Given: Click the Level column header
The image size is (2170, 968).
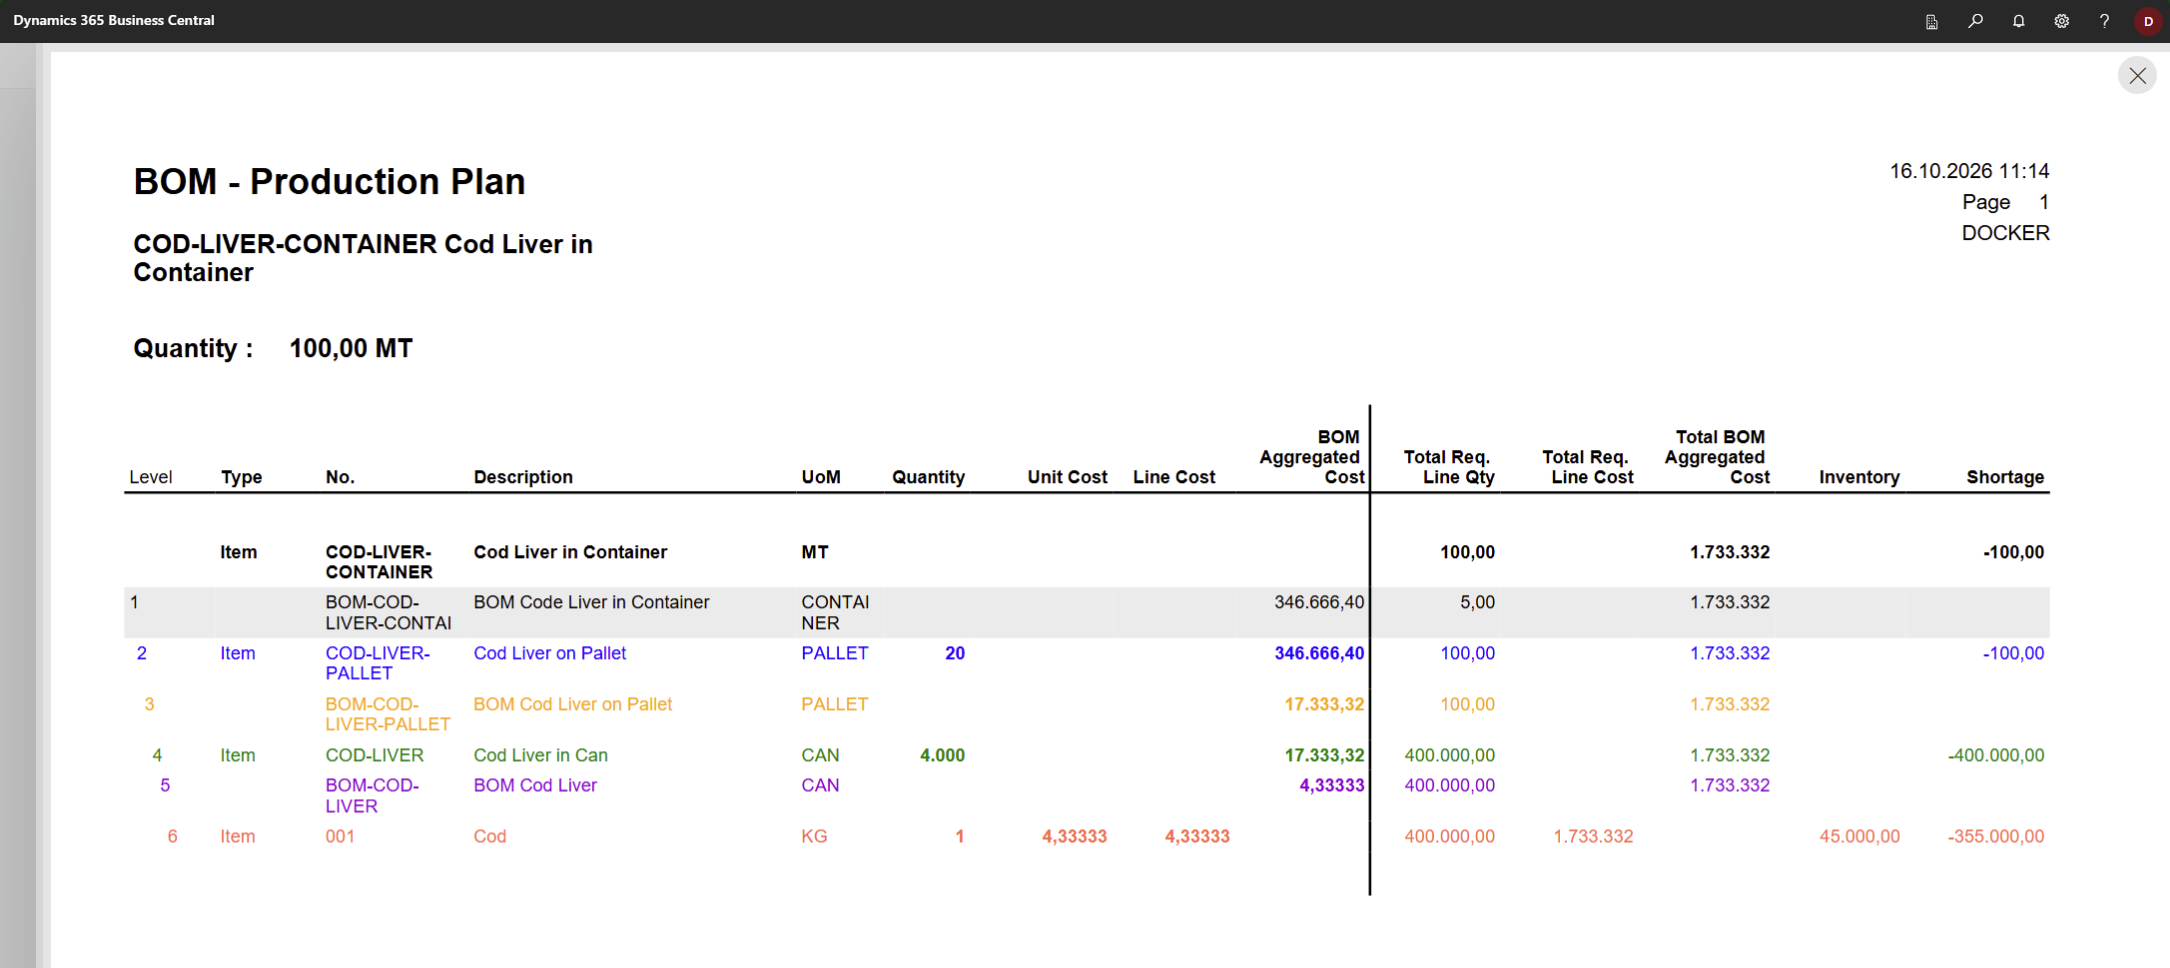Looking at the screenshot, I should coord(151,477).
